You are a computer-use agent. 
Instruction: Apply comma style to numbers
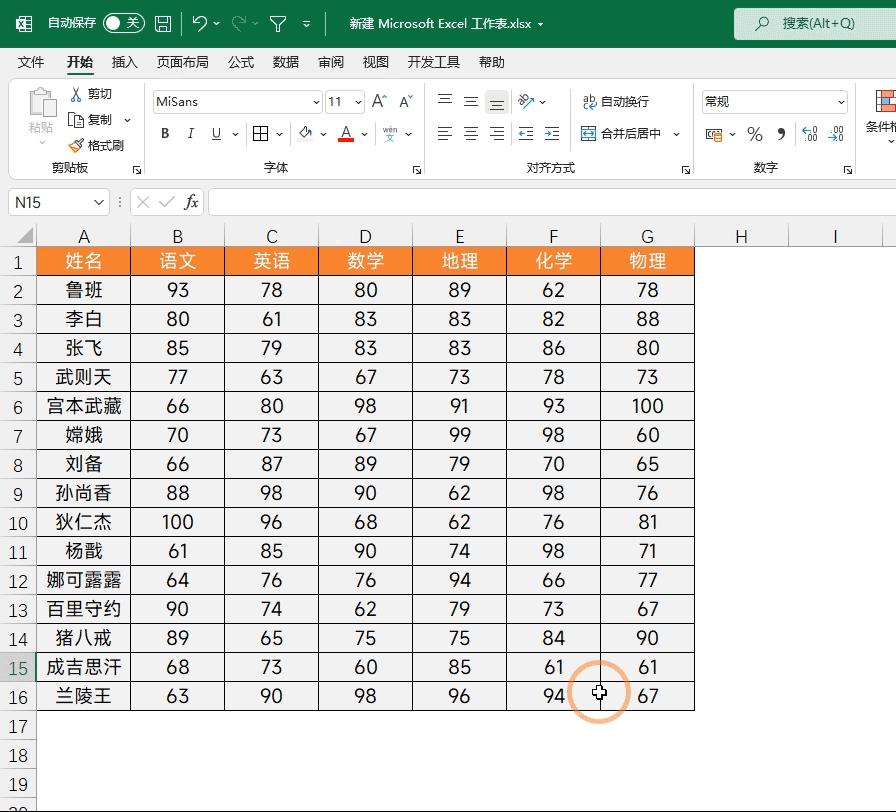click(781, 134)
